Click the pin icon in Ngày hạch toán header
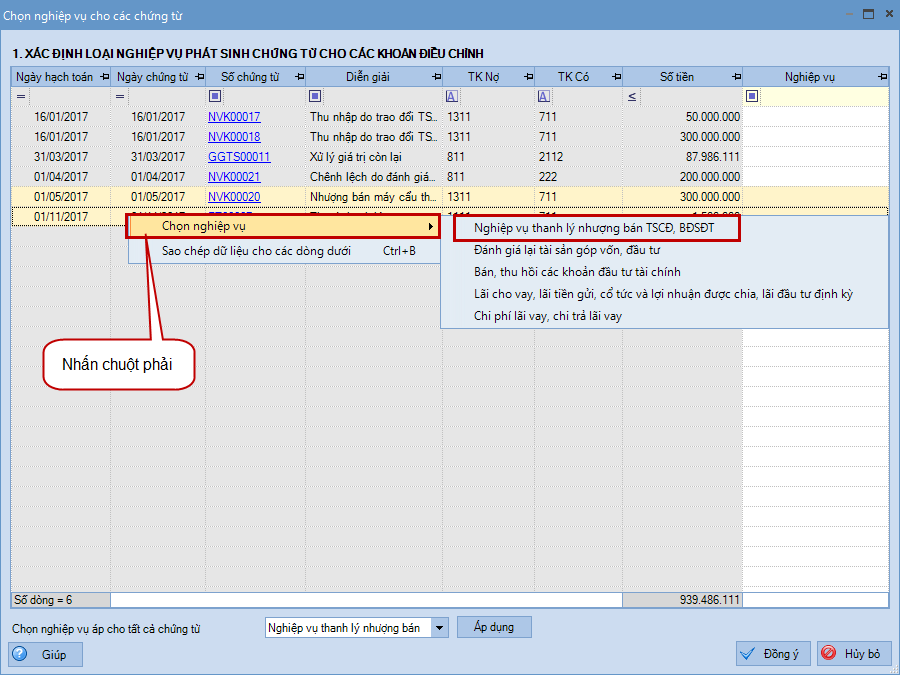Image resolution: width=900 pixels, height=675 pixels. (x=104, y=77)
